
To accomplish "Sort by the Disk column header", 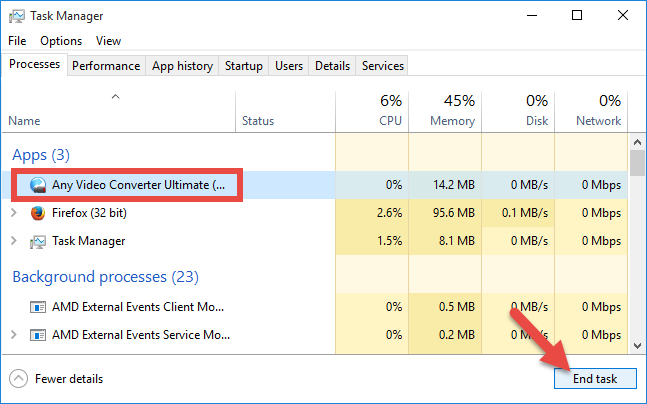I will click(x=518, y=112).
